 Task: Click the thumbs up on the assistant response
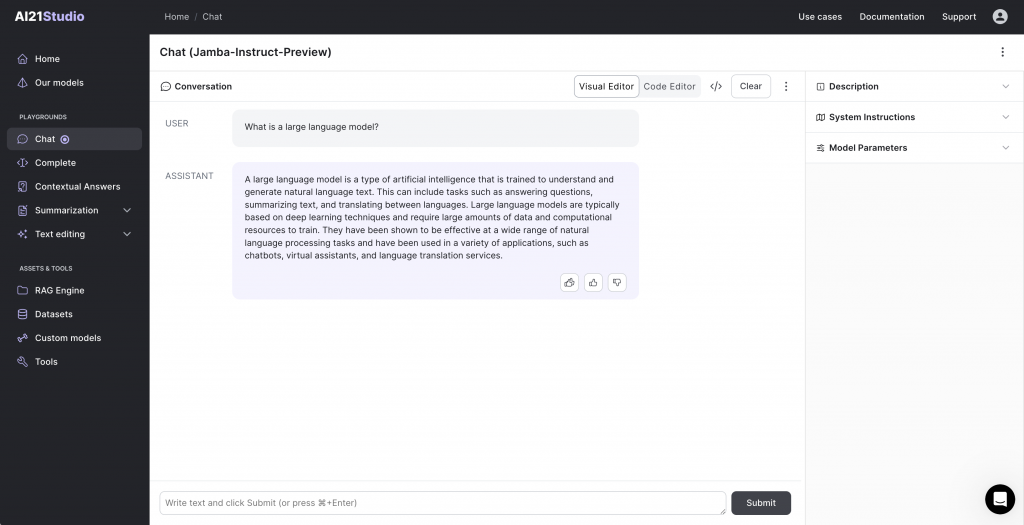tap(593, 283)
